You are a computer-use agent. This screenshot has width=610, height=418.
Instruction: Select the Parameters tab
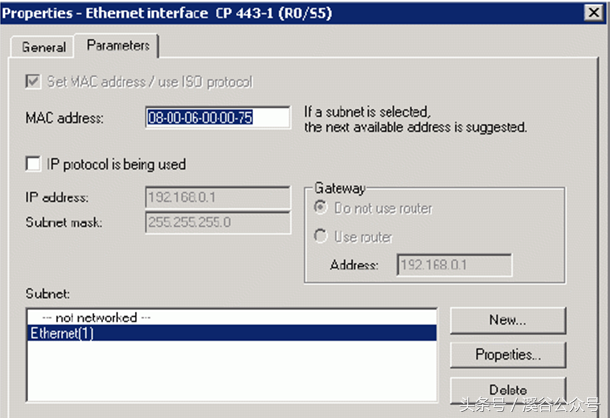(117, 45)
